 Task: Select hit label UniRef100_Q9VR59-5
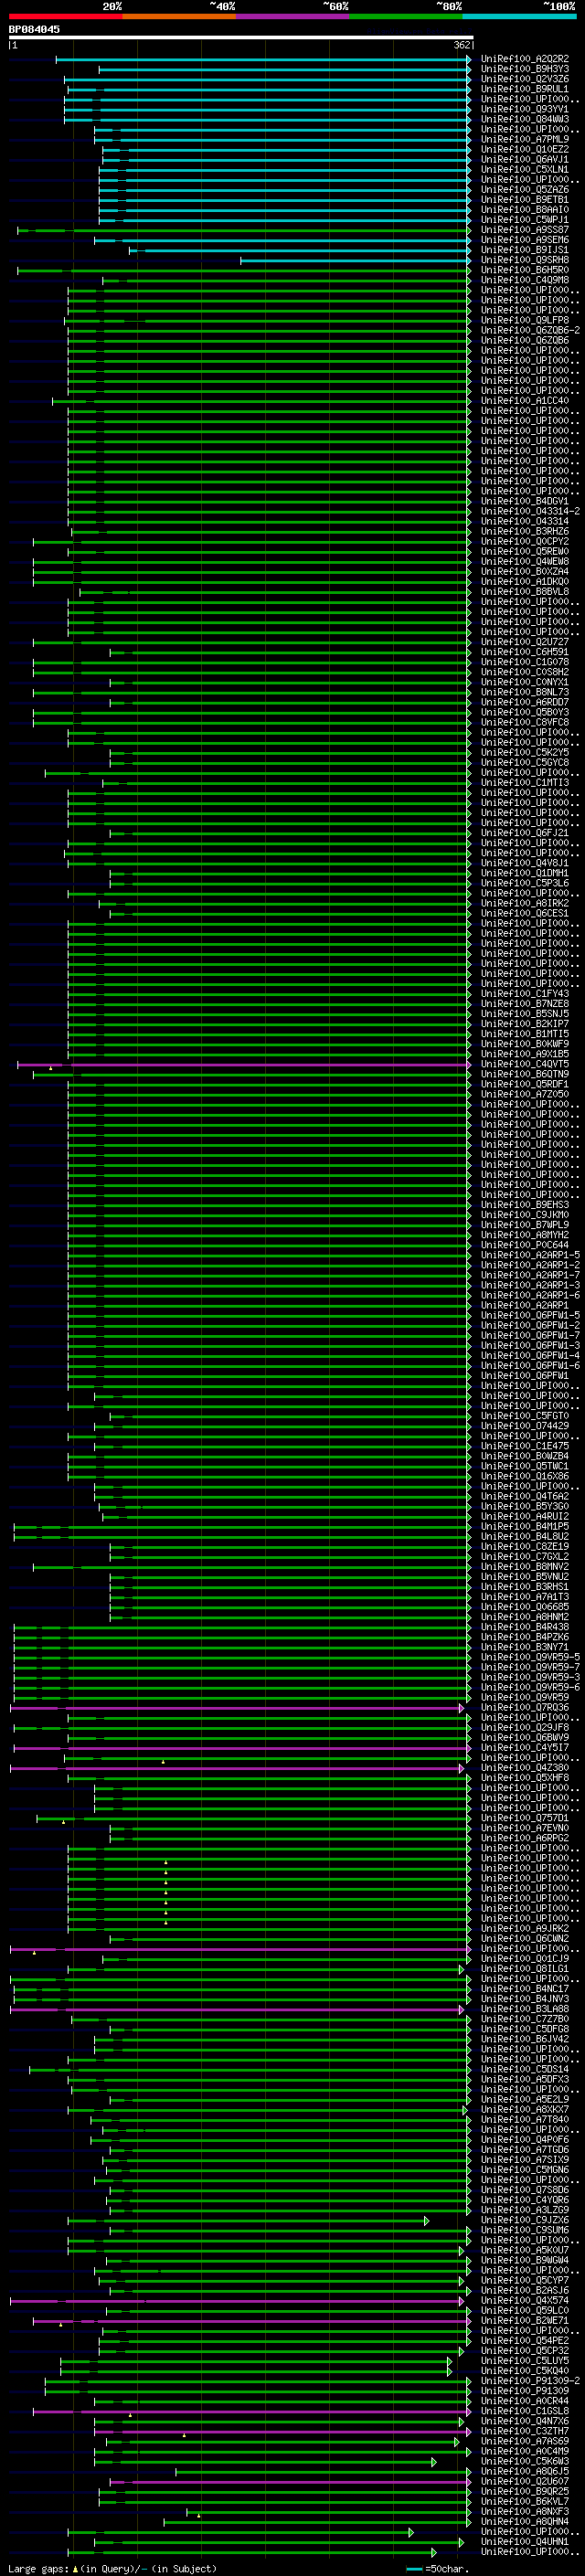click(530, 1657)
